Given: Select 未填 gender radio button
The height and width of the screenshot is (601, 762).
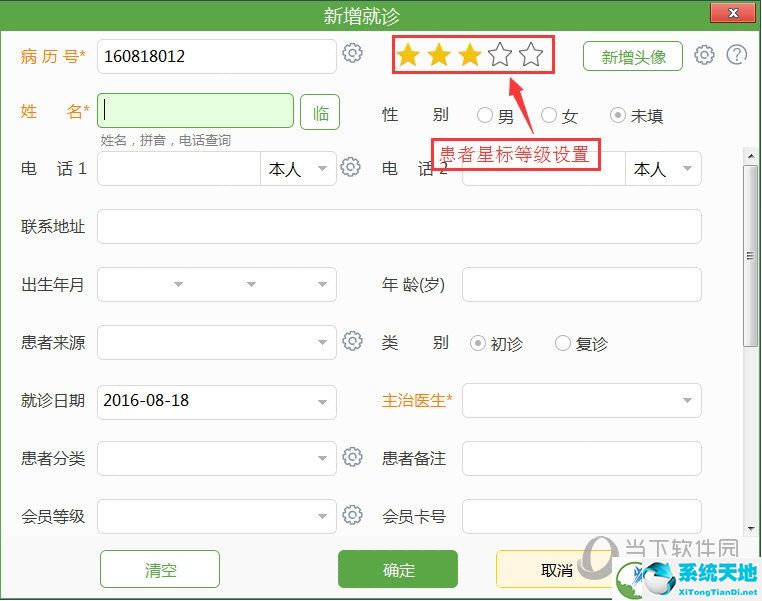Looking at the screenshot, I should point(618,116).
